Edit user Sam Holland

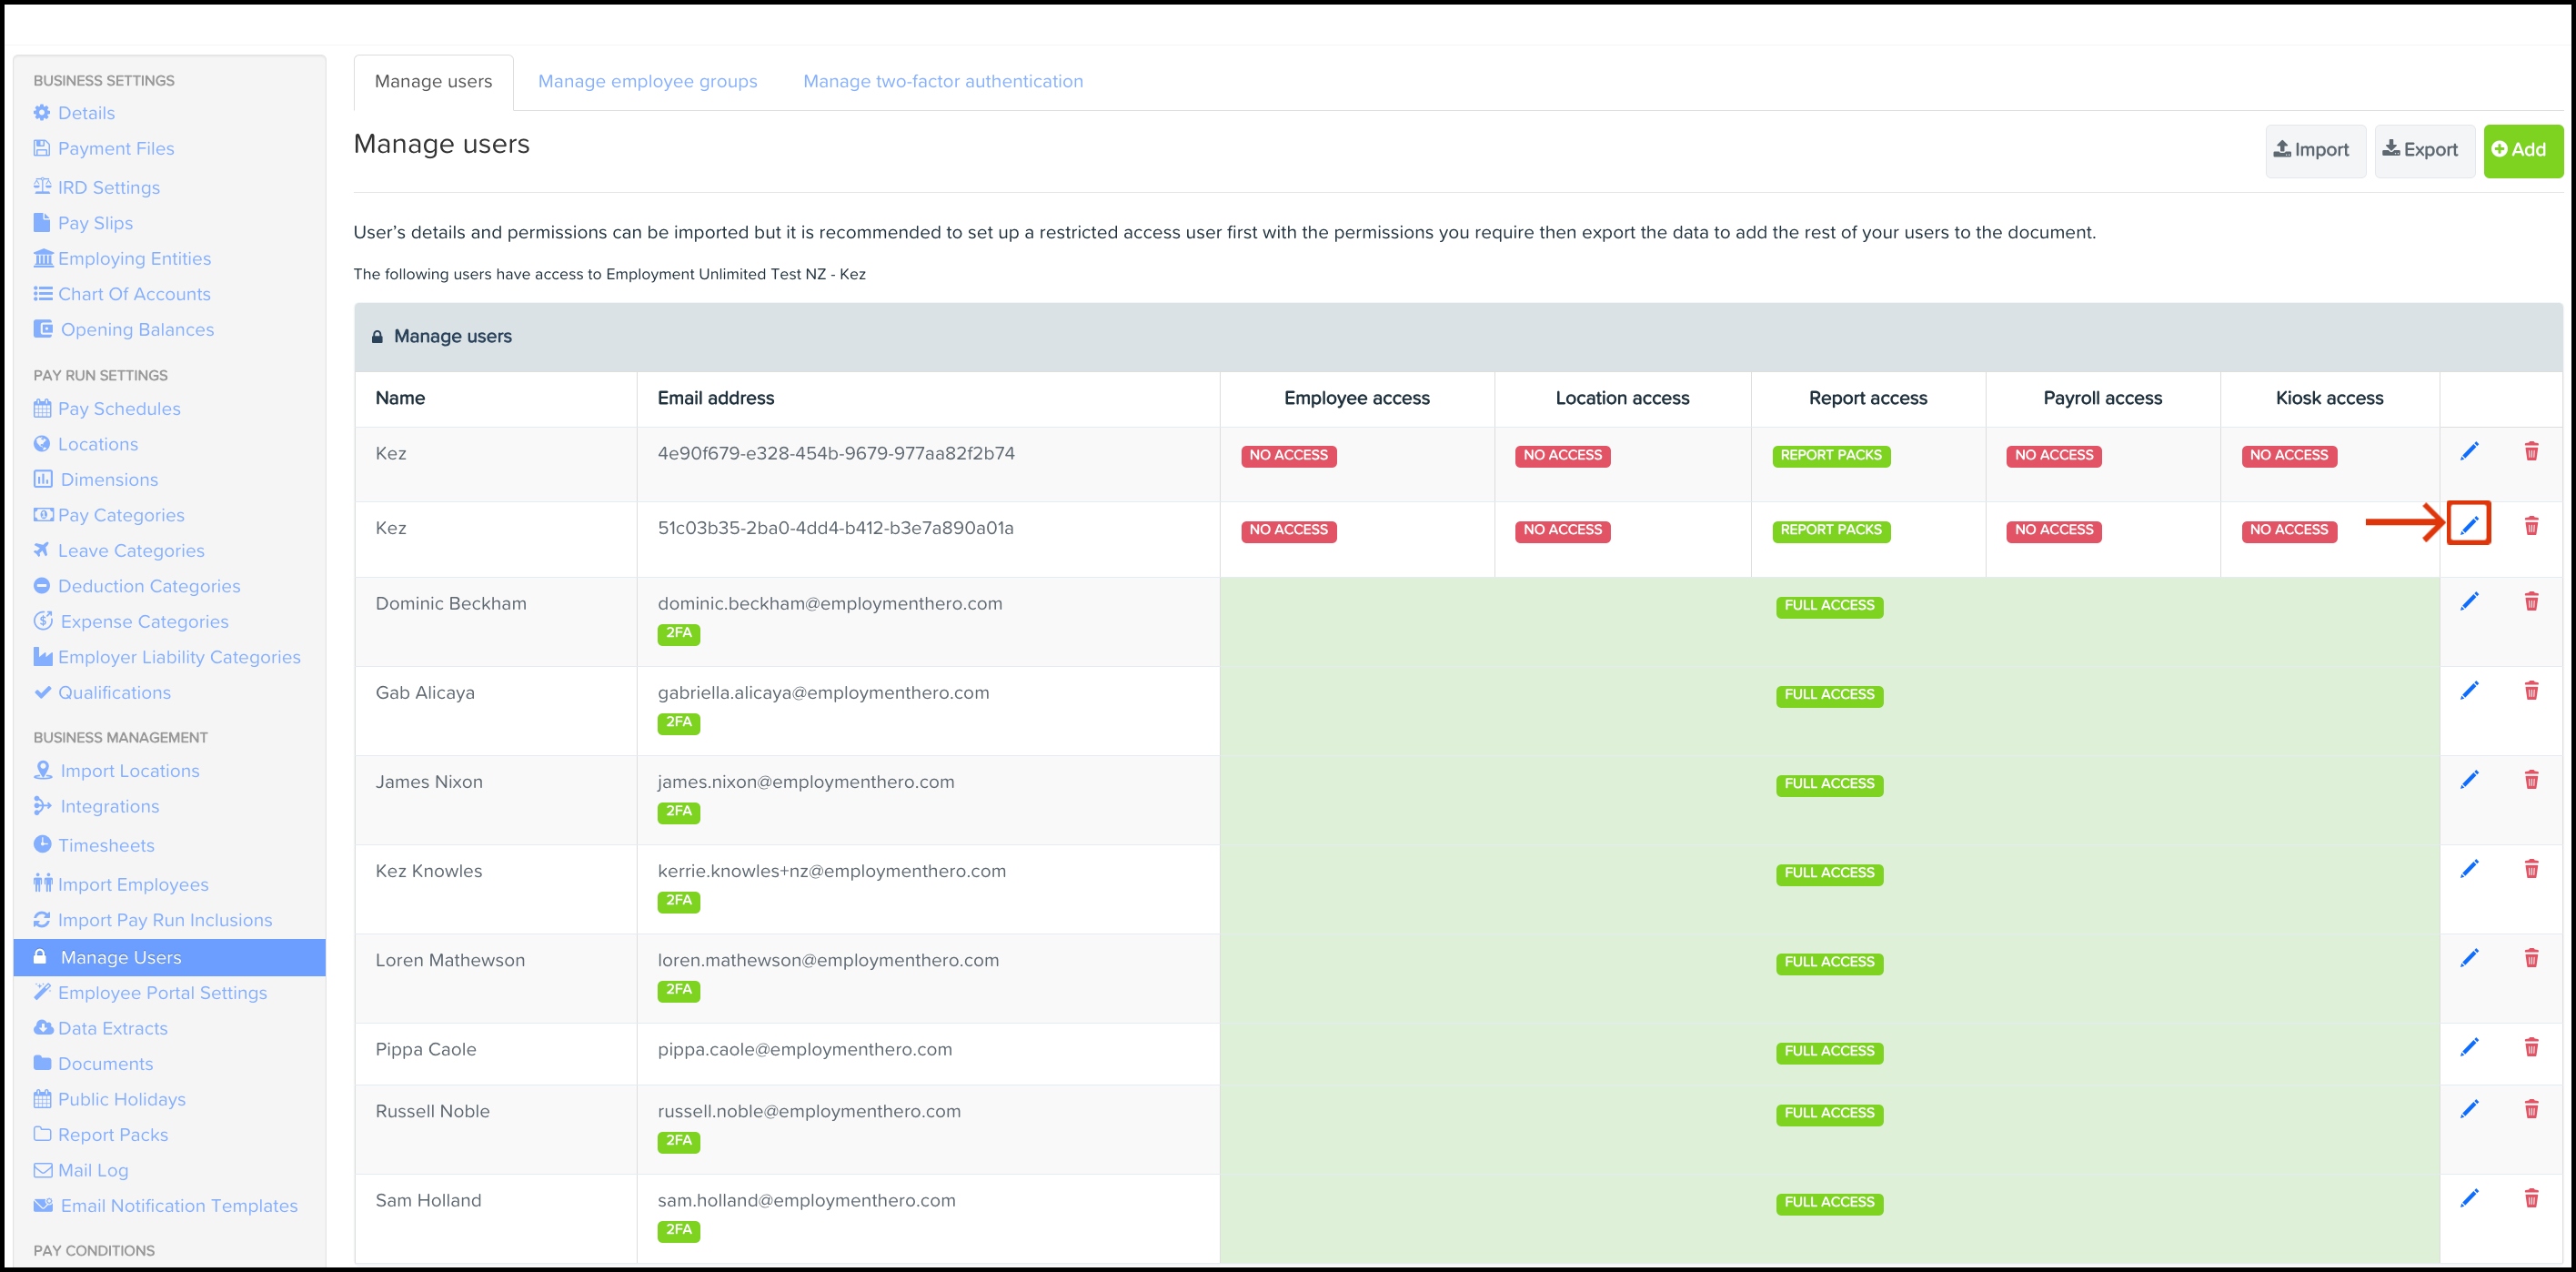tap(2469, 1198)
